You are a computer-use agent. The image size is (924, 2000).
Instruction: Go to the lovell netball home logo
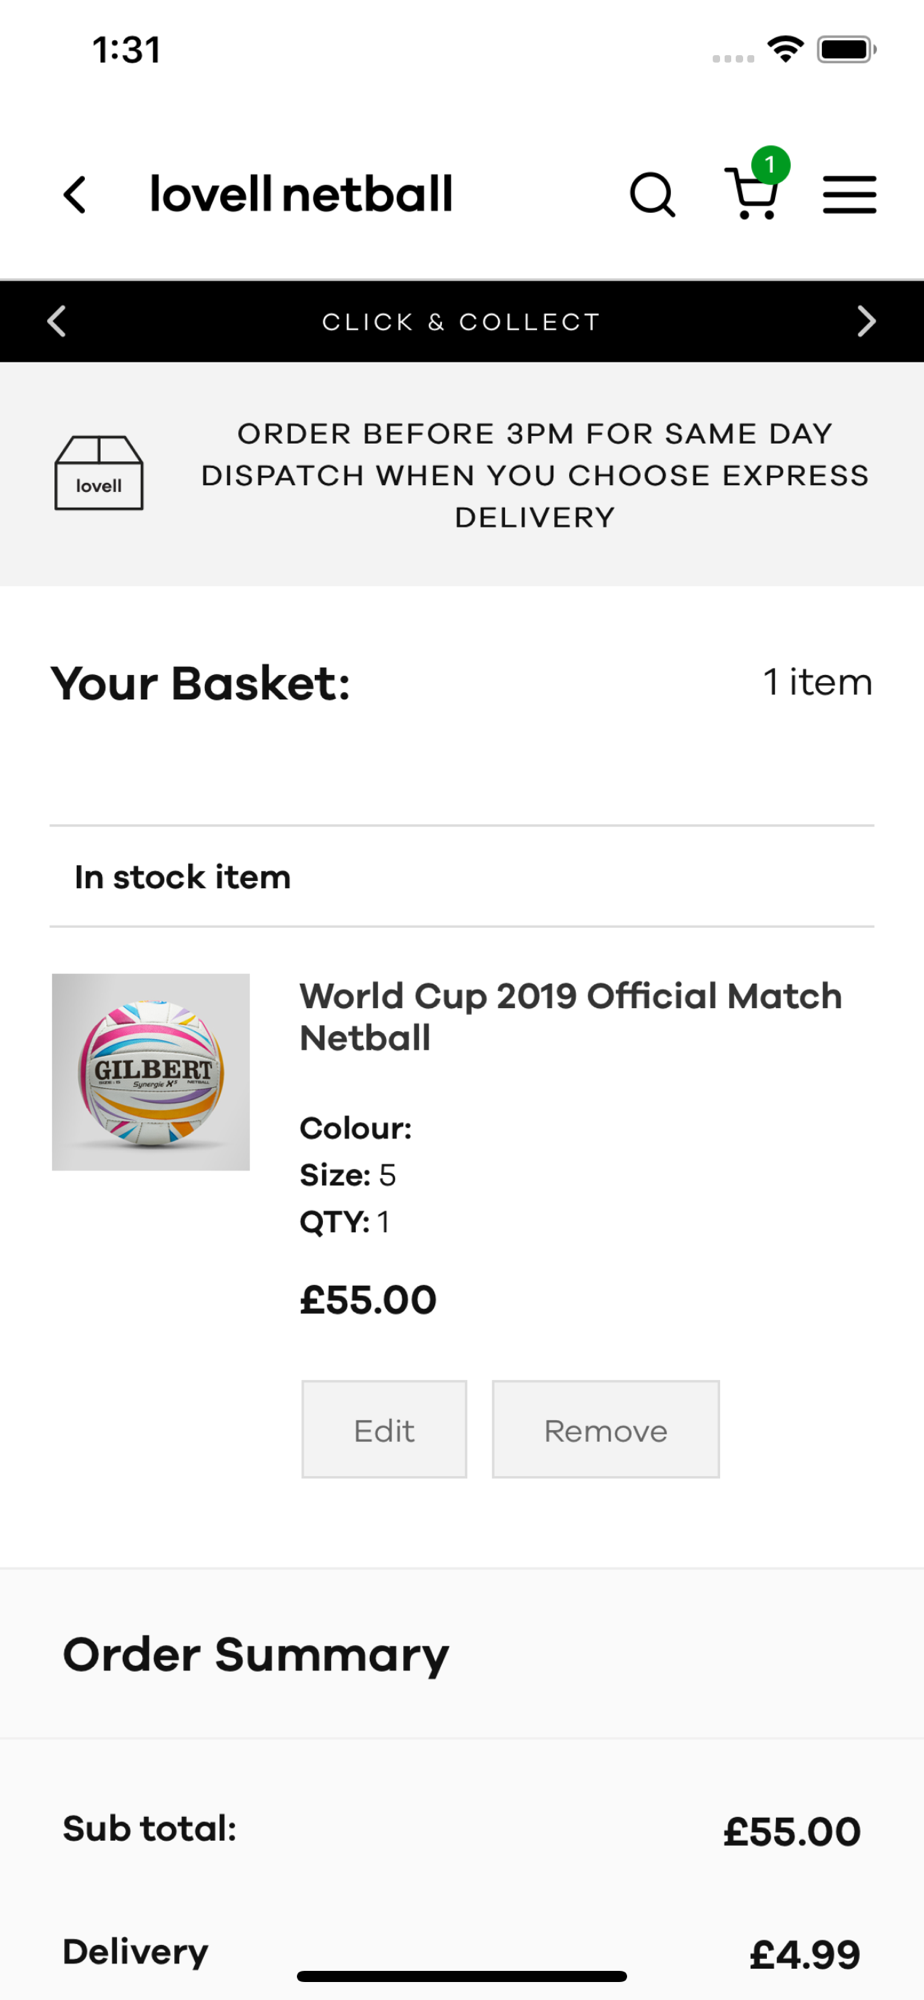click(x=301, y=194)
